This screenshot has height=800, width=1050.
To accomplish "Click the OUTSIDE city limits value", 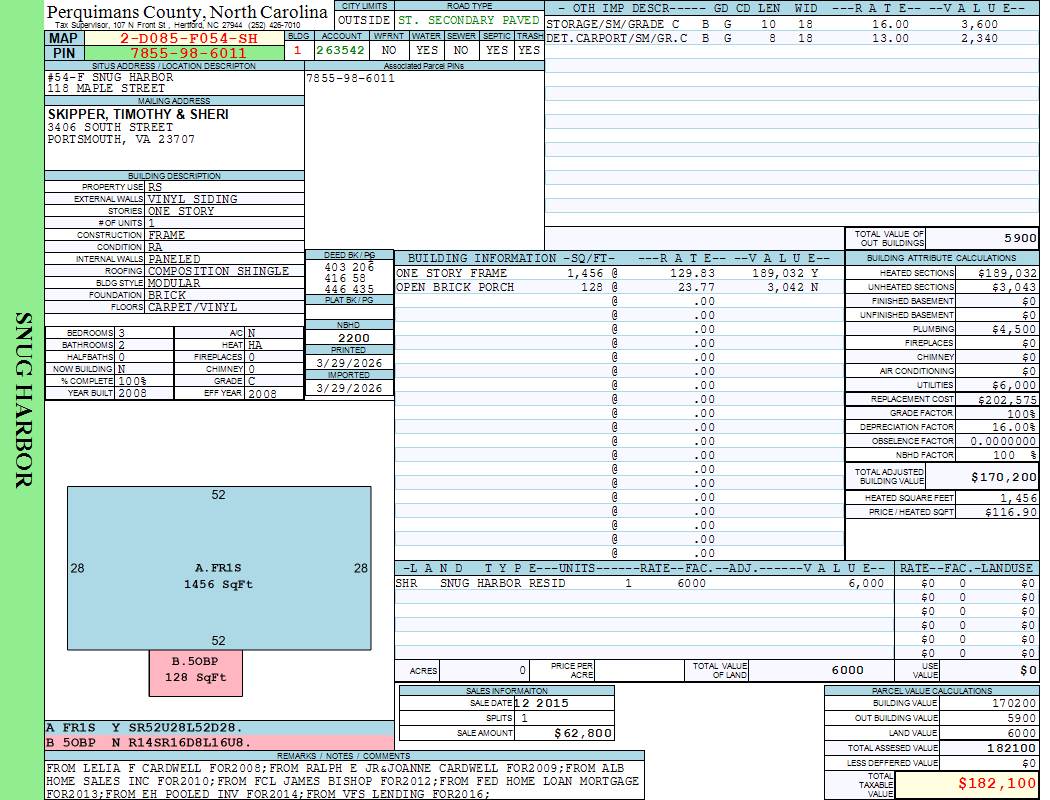I will [x=364, y=19].
